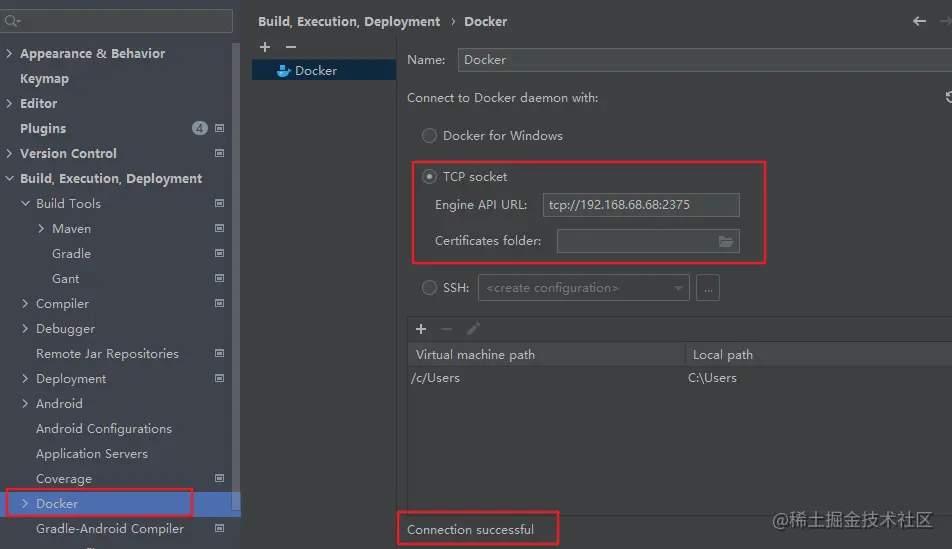Open Gradle settings page

tap(71, 253)
